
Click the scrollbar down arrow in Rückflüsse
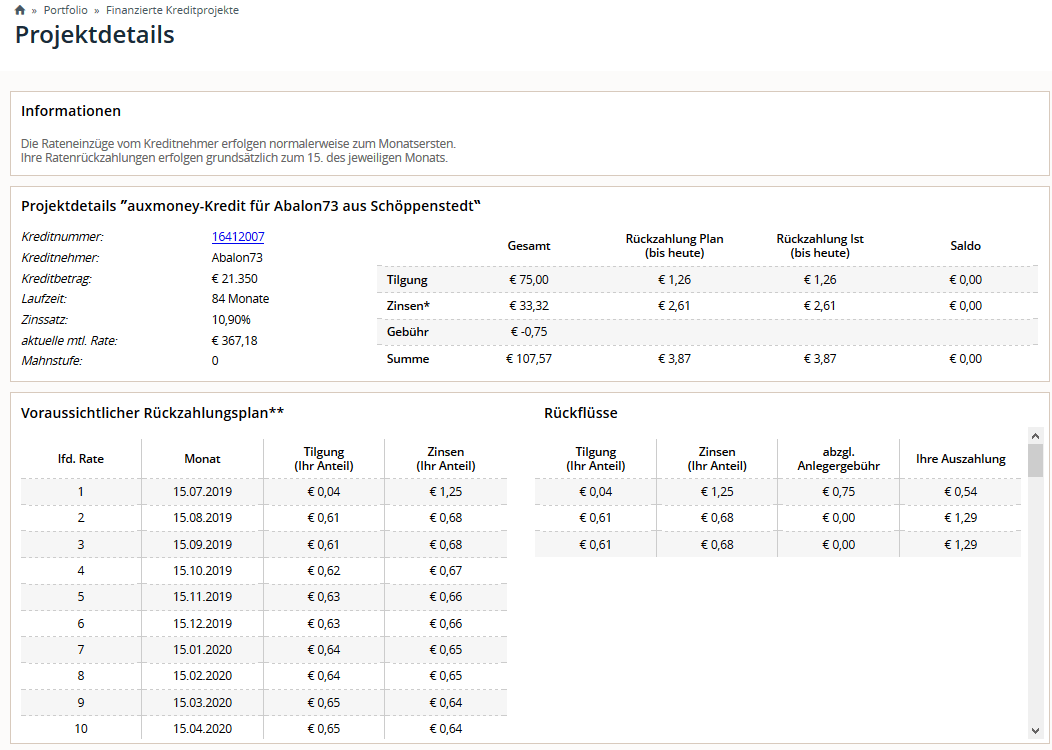point(1035,731)
